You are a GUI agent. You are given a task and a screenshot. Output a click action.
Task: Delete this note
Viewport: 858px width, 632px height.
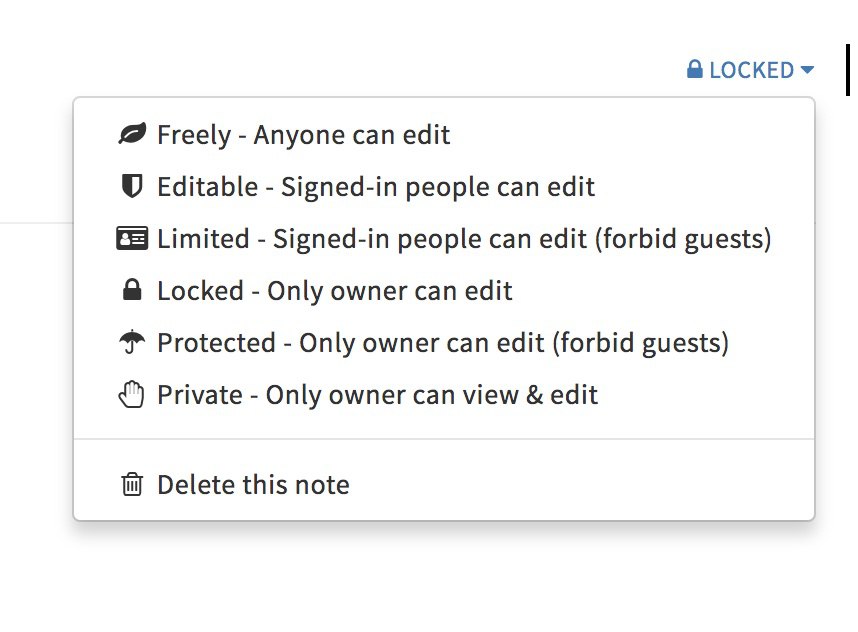[x=253, y=485]
